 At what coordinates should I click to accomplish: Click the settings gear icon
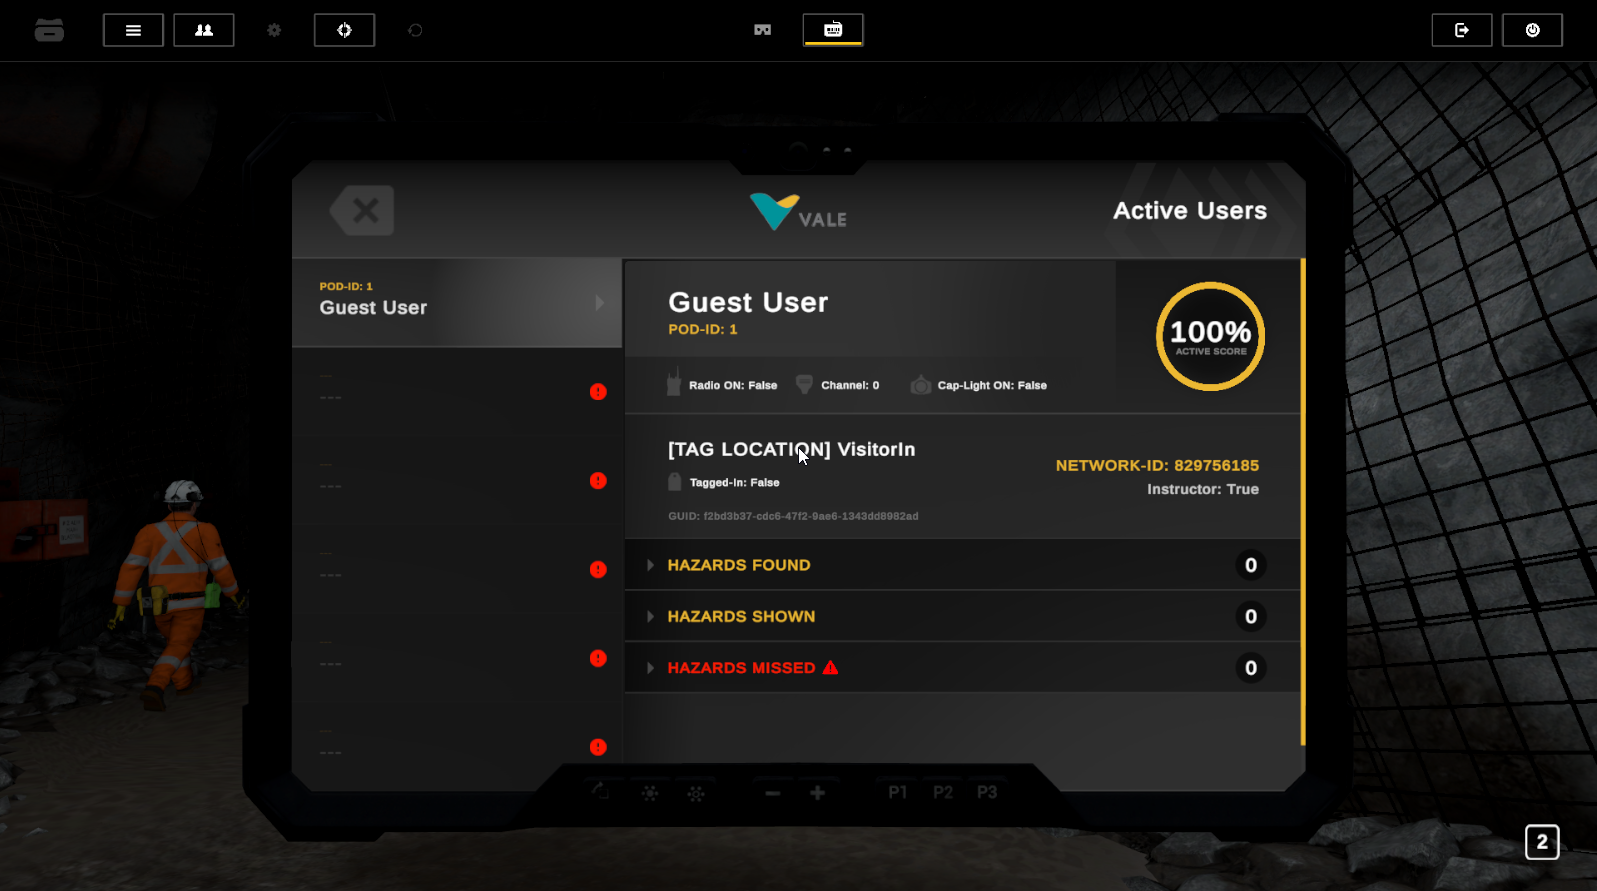click(x=274, y=30)
